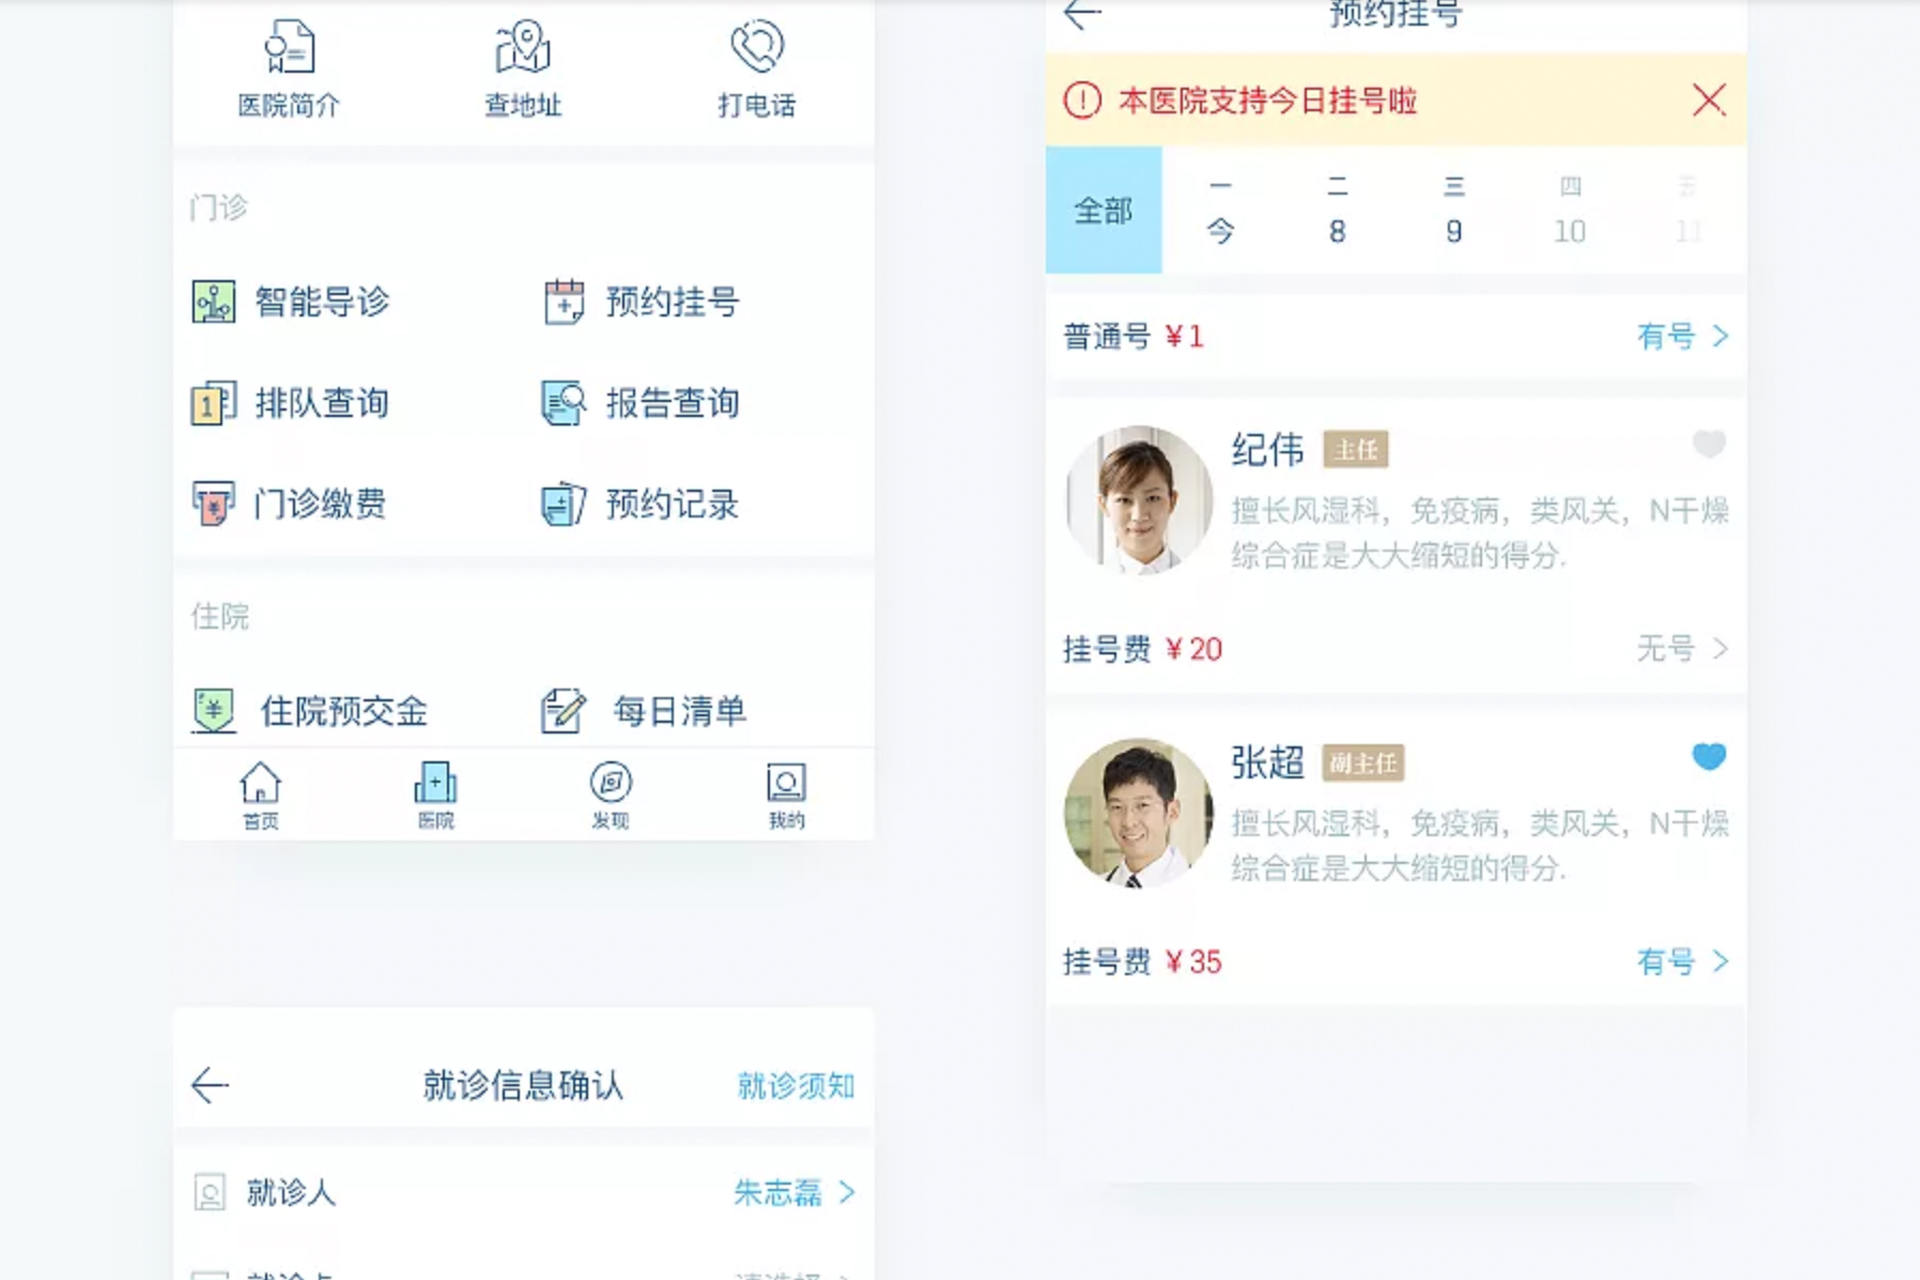Select 今 (Monday) in date strip
This screenshot has width=1920, height=1280.
pyautogui.click(x=1220, y=212)
